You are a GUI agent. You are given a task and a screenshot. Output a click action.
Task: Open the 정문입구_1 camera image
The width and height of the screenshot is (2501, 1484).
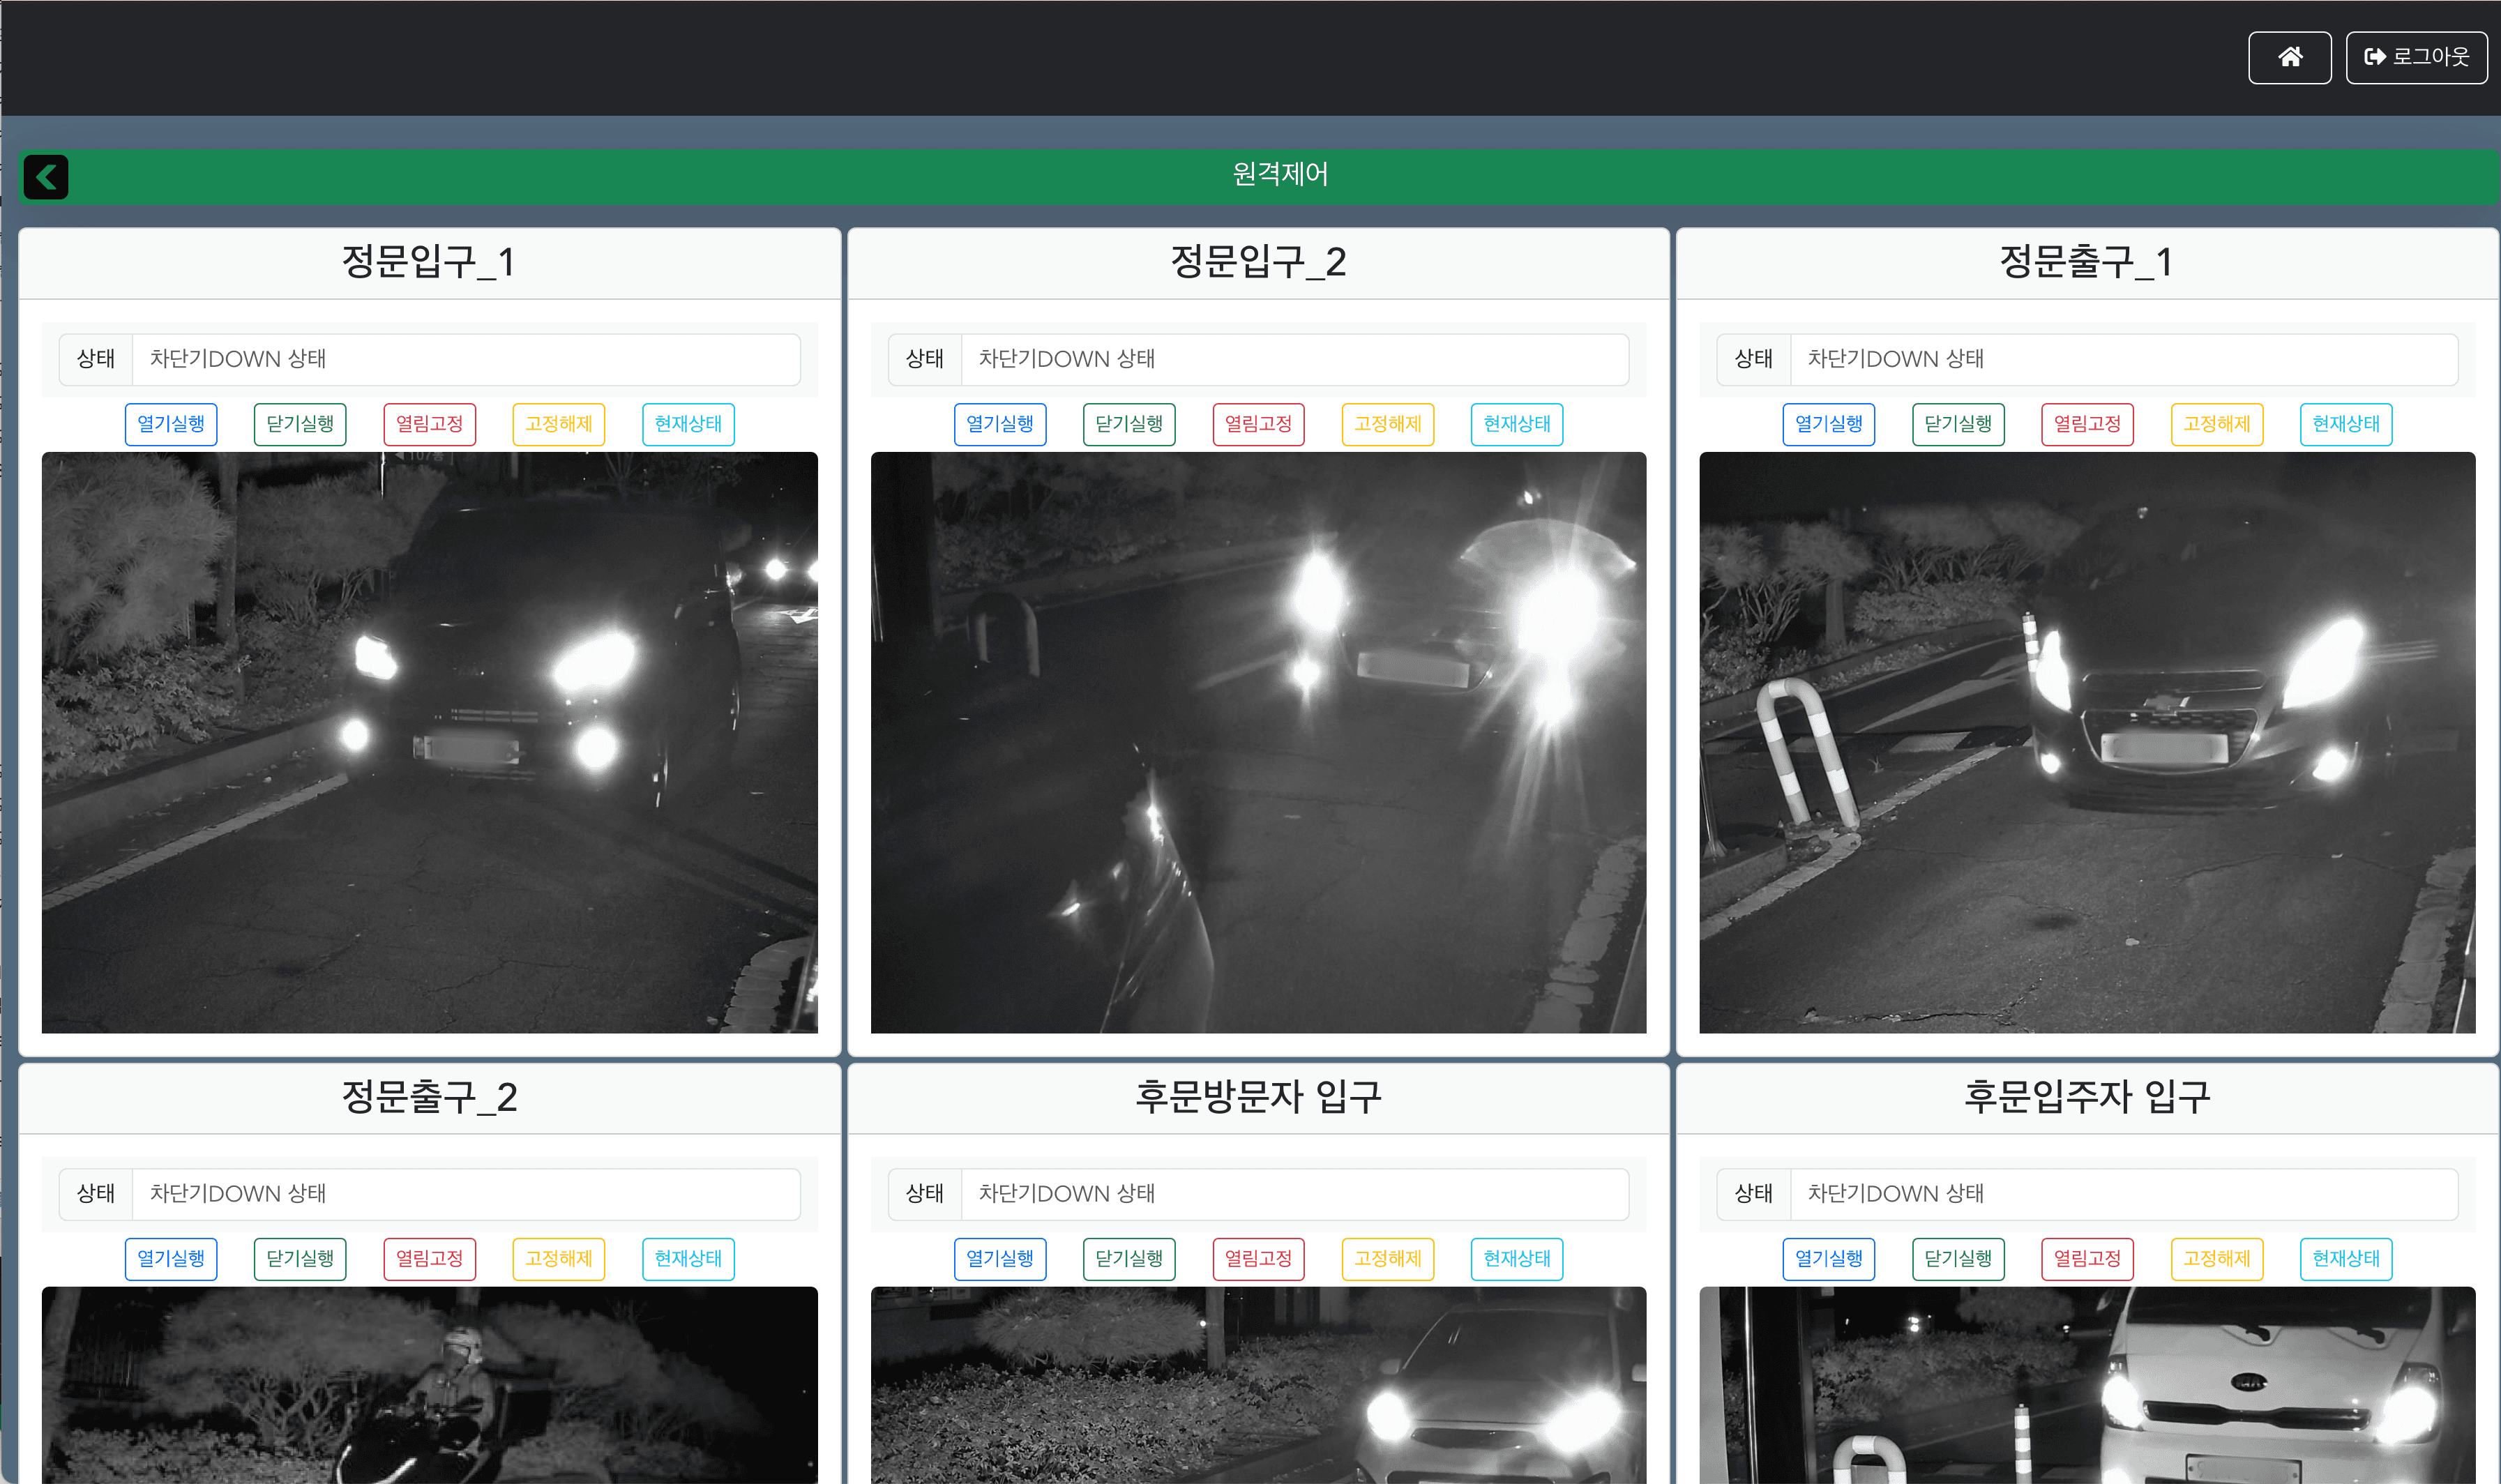pos(429,742)
